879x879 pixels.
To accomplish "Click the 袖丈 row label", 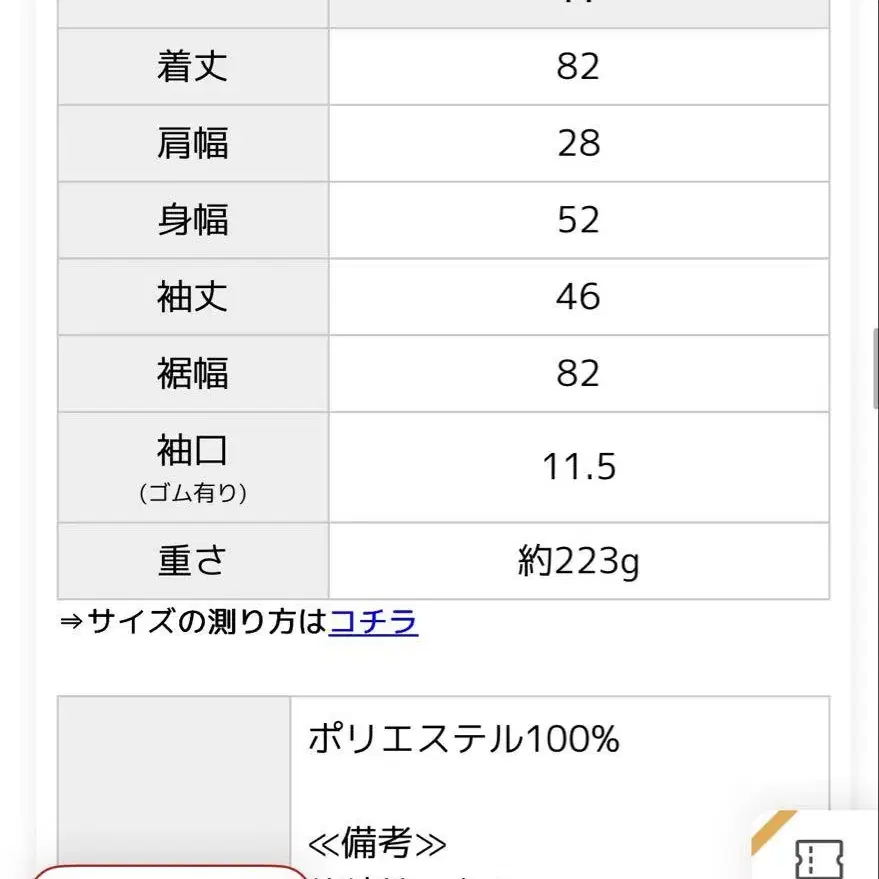I will pyautogui.click(x=193, y=297).
